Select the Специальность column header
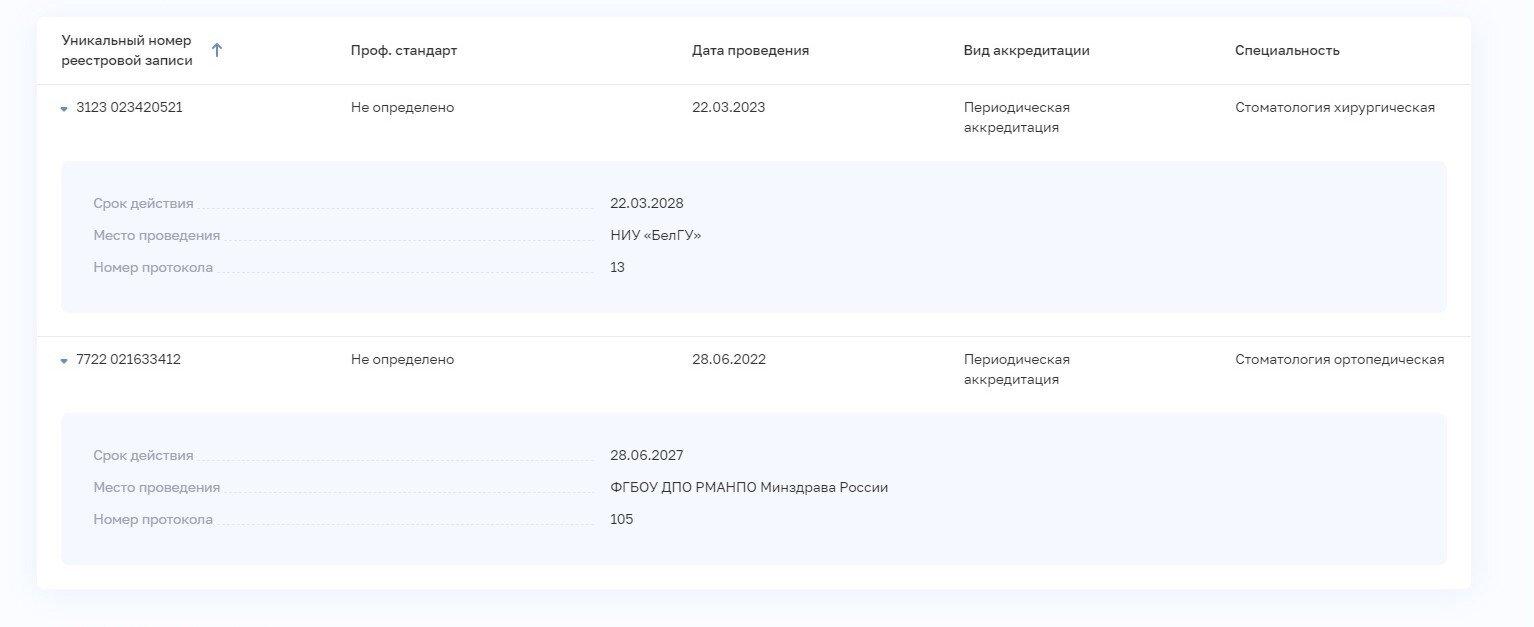Viewport: 1534px width, 627px height. (x=1287, y=50)
